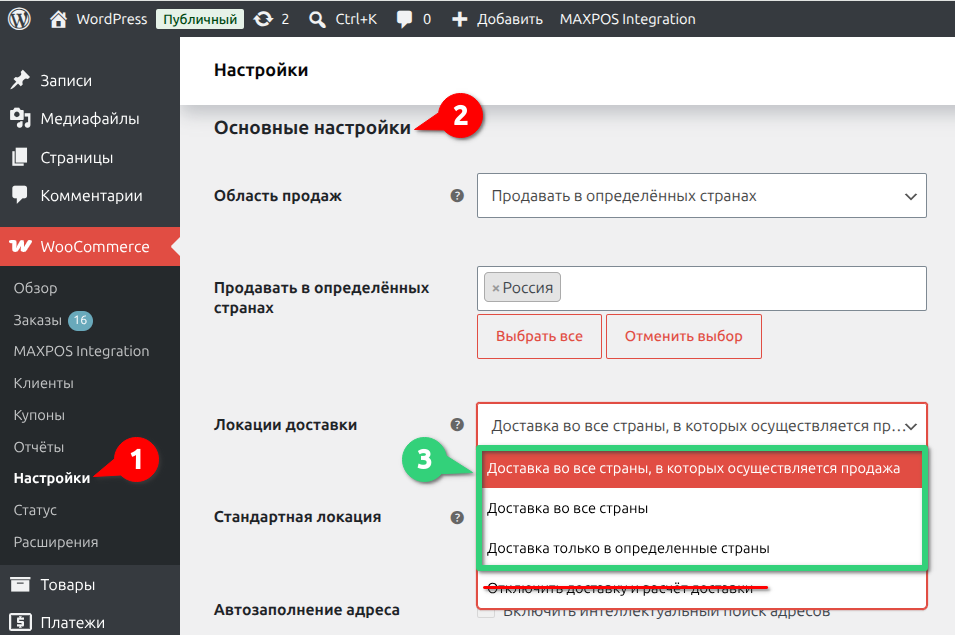Screen dimensions: 955x635
Task: Open Настройки submenu item
Action: coord(52,479)
